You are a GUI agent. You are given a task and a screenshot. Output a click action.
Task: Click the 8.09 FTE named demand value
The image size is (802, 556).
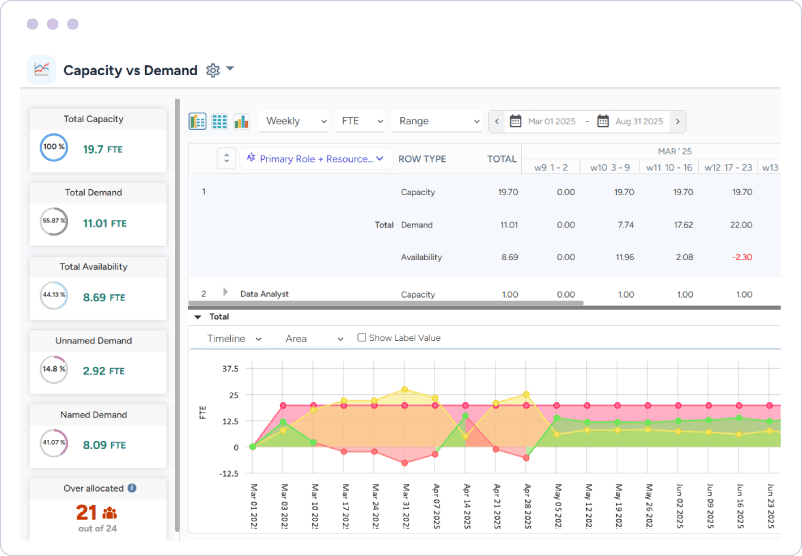click(x=104, y=445)
